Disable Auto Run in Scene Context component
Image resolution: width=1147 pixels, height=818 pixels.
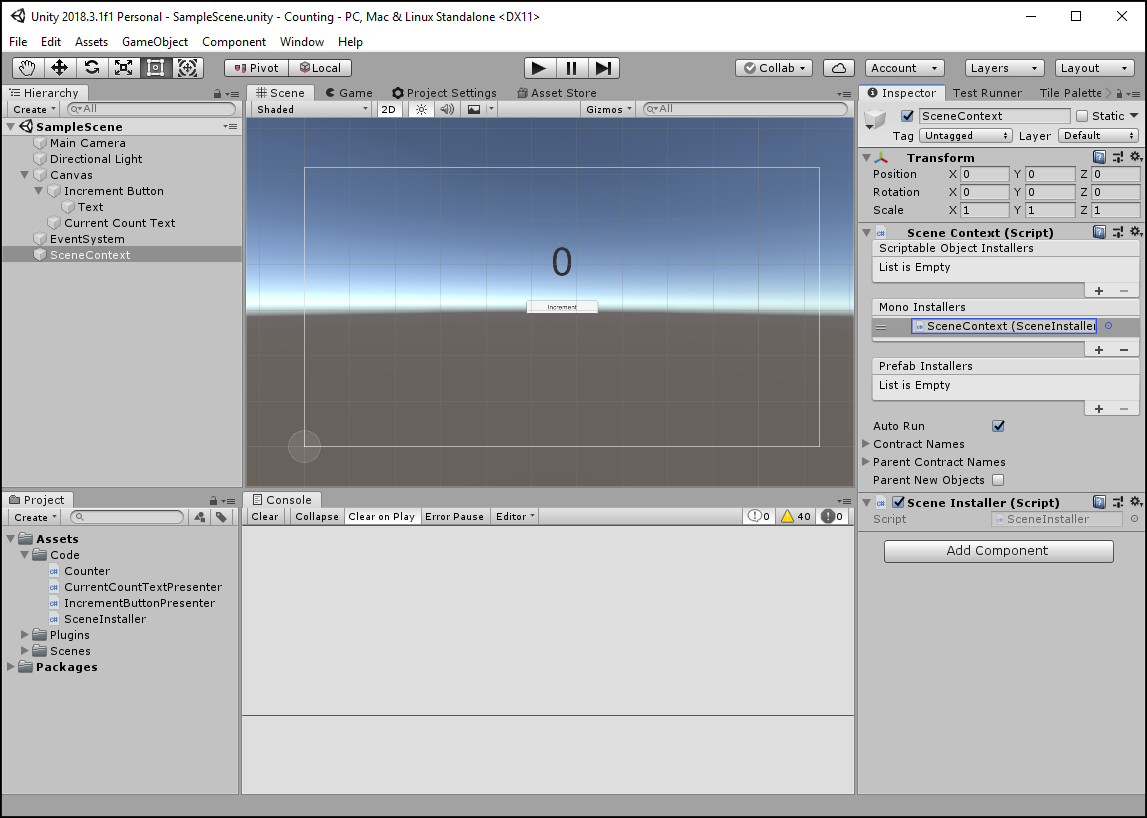click(998, 425)
